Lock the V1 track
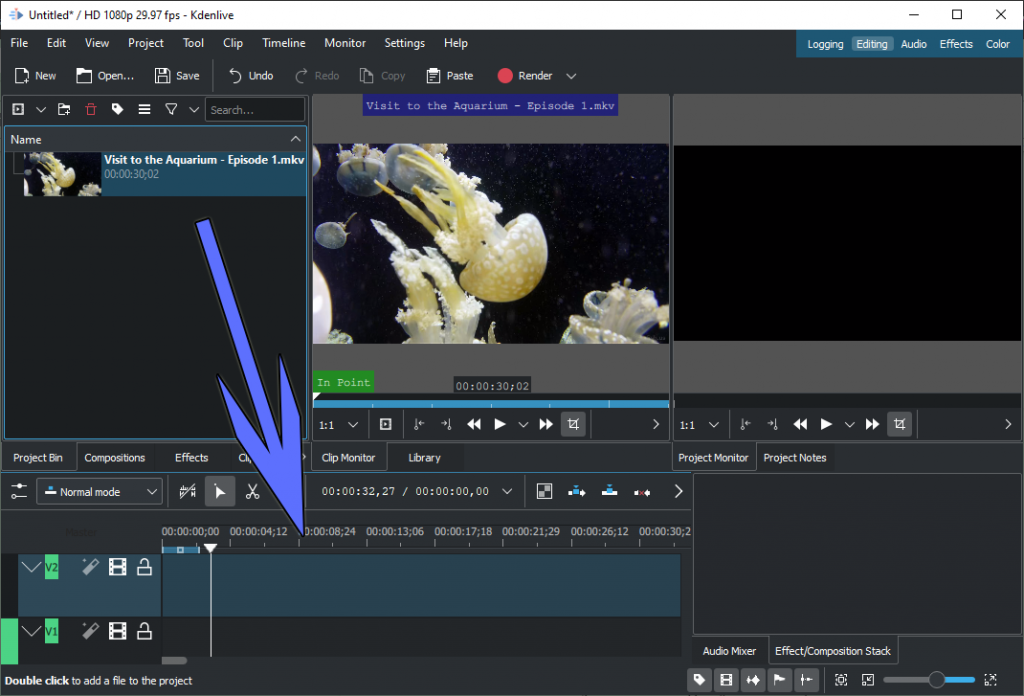This screenshot has height=696, width=1024. [144, 631]
